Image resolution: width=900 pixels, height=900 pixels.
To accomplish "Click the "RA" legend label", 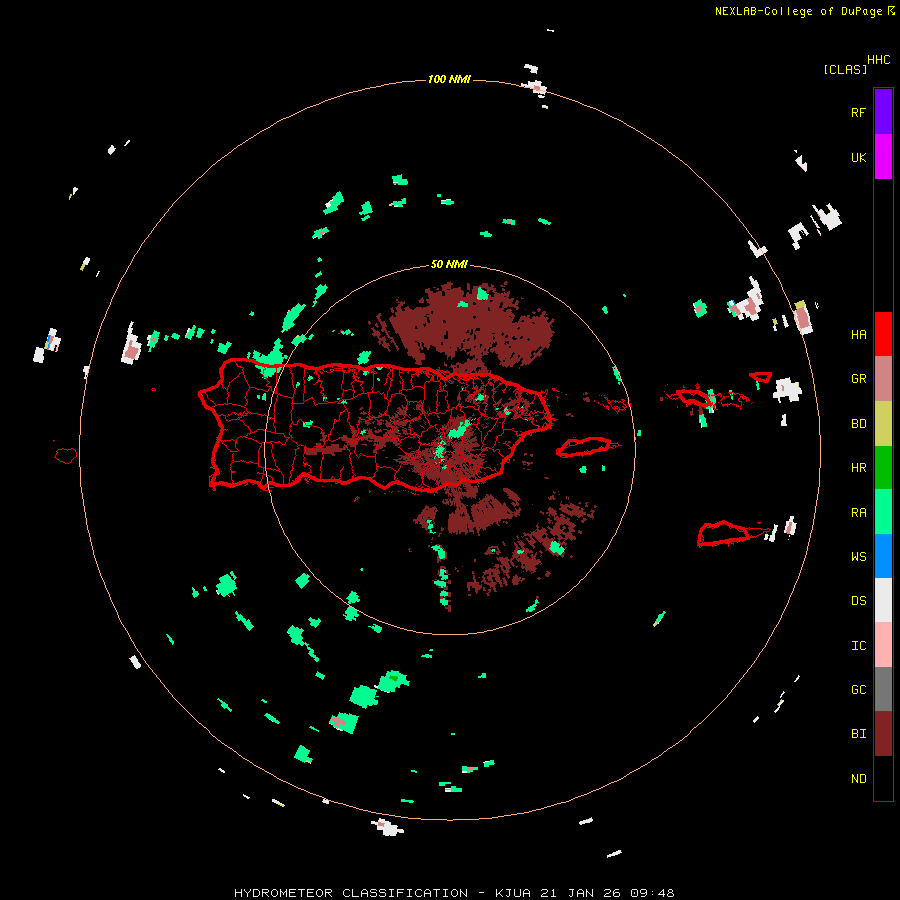I will click(x=858, y=513).
